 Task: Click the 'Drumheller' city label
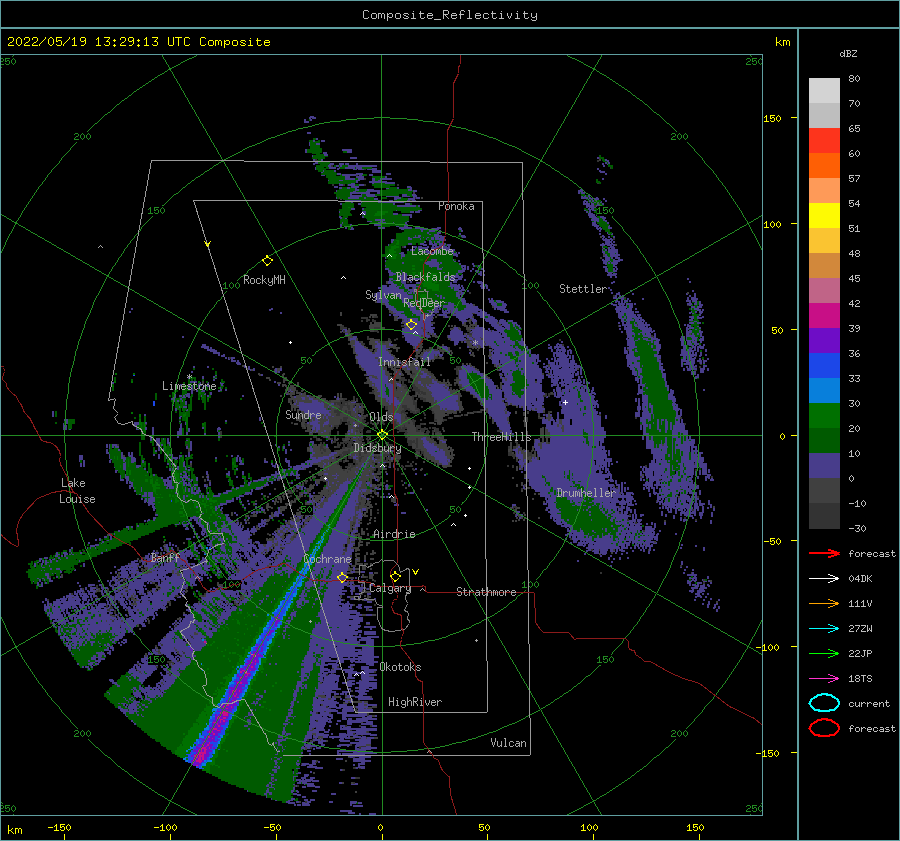tap(585, 493)
